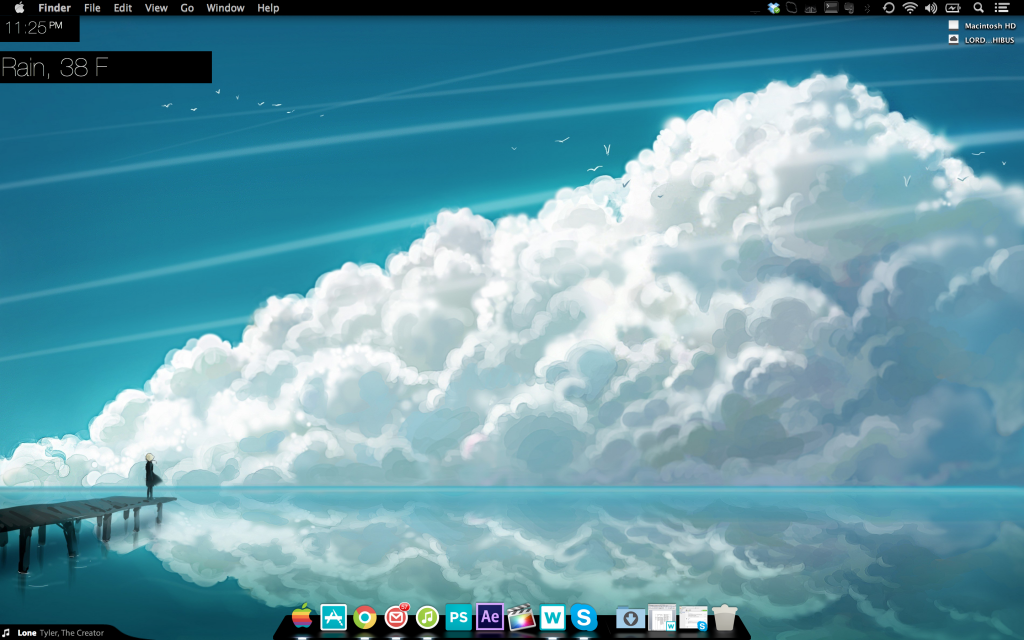
Task: Launch Word from the Dock
Action: (x=552, y=617)
